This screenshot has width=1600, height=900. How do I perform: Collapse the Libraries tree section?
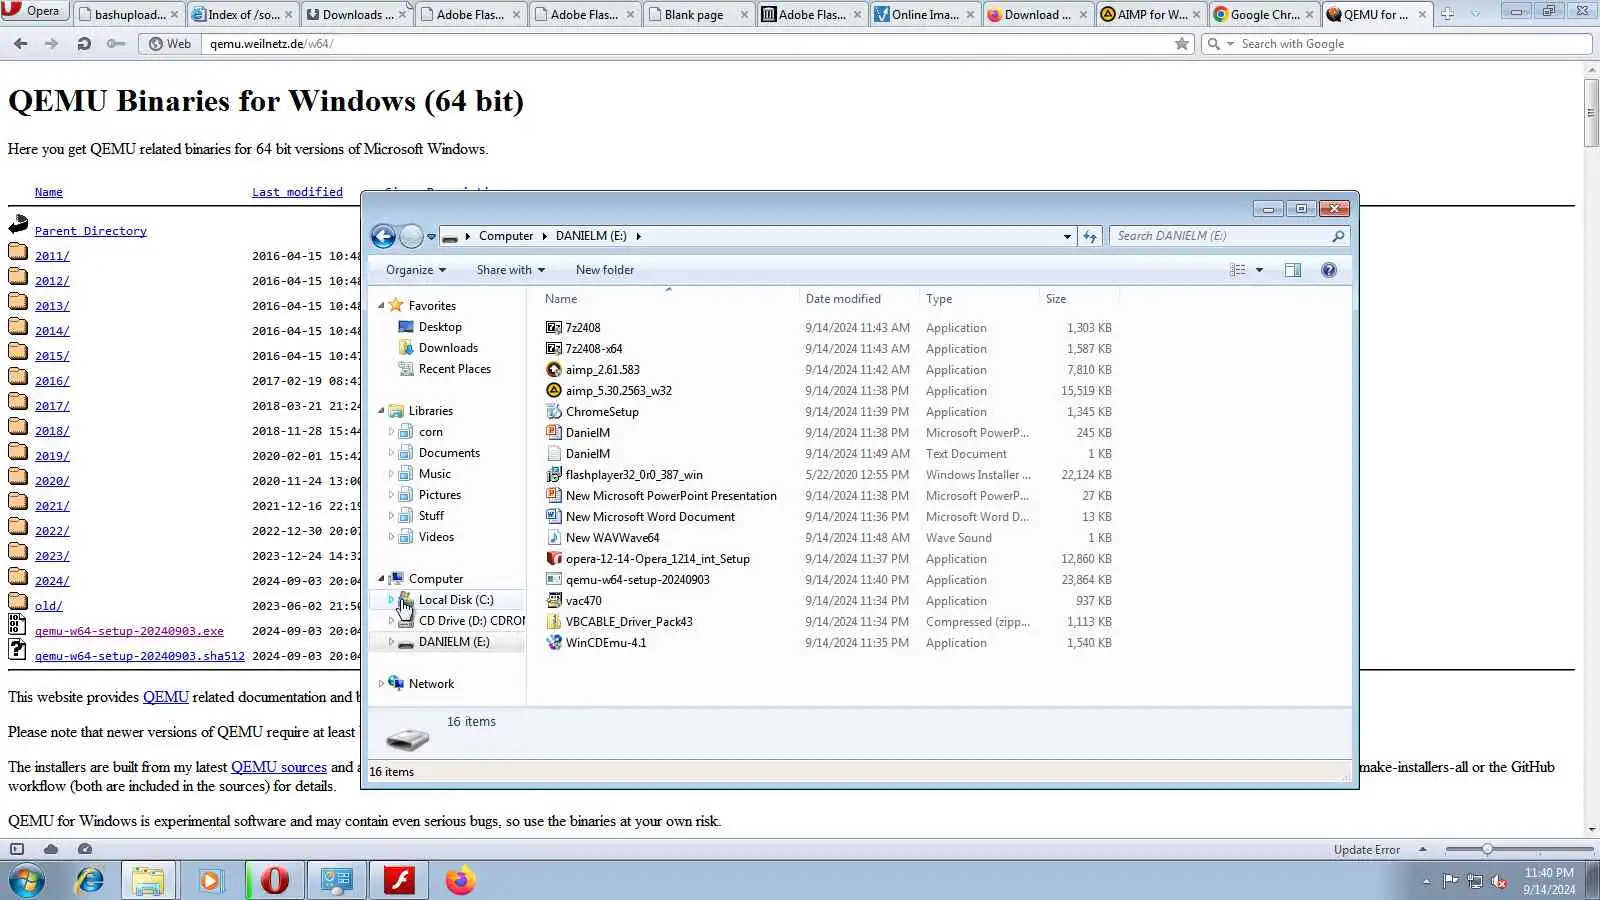[381, 411]
